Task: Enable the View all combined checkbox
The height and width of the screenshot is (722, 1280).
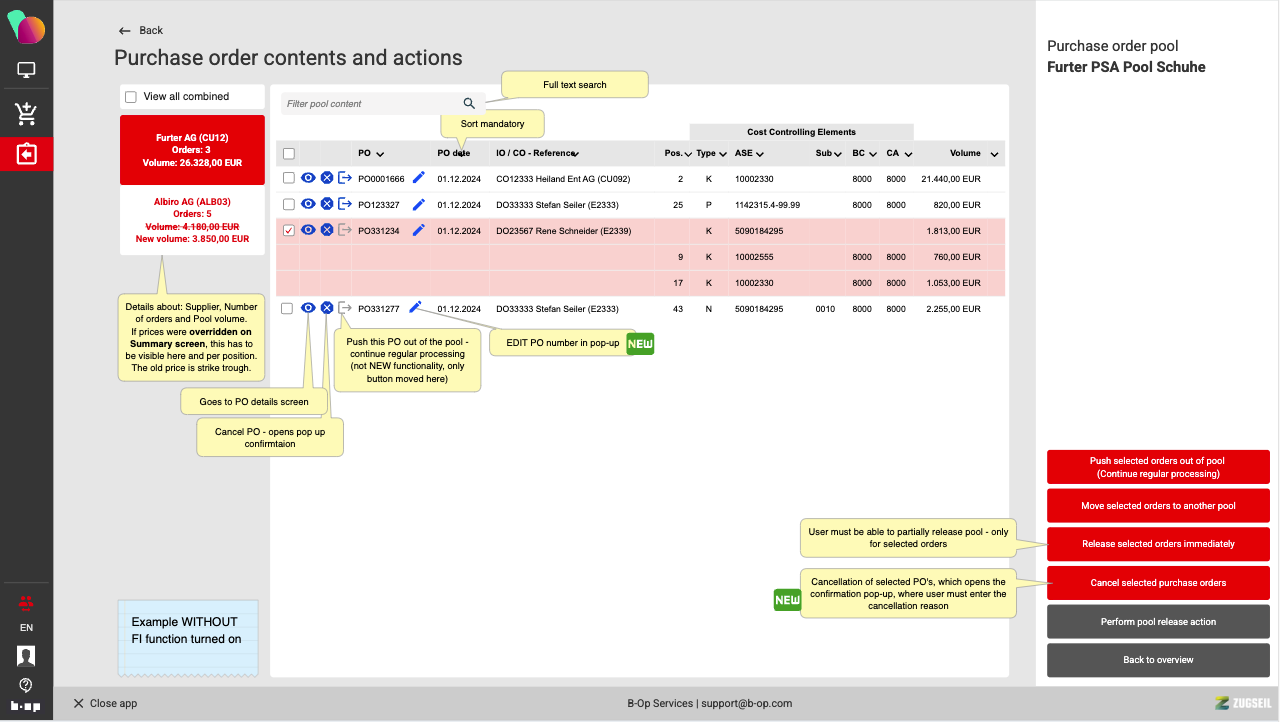Action: pyautogui.click(x=131, y=97)
